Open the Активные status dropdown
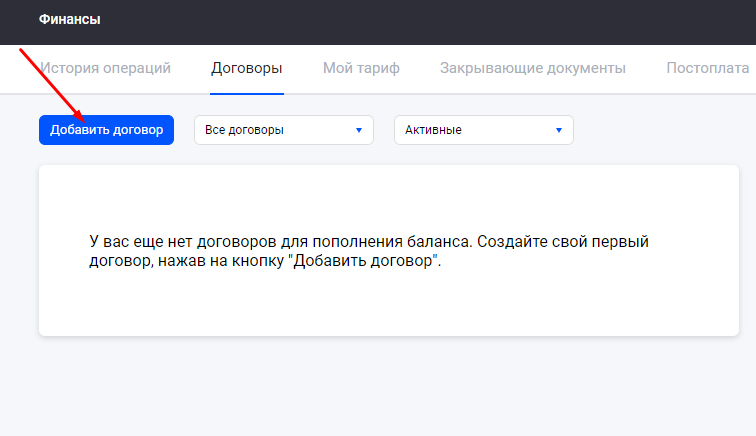The image size is (756, 436). click(x=484, y=130)
